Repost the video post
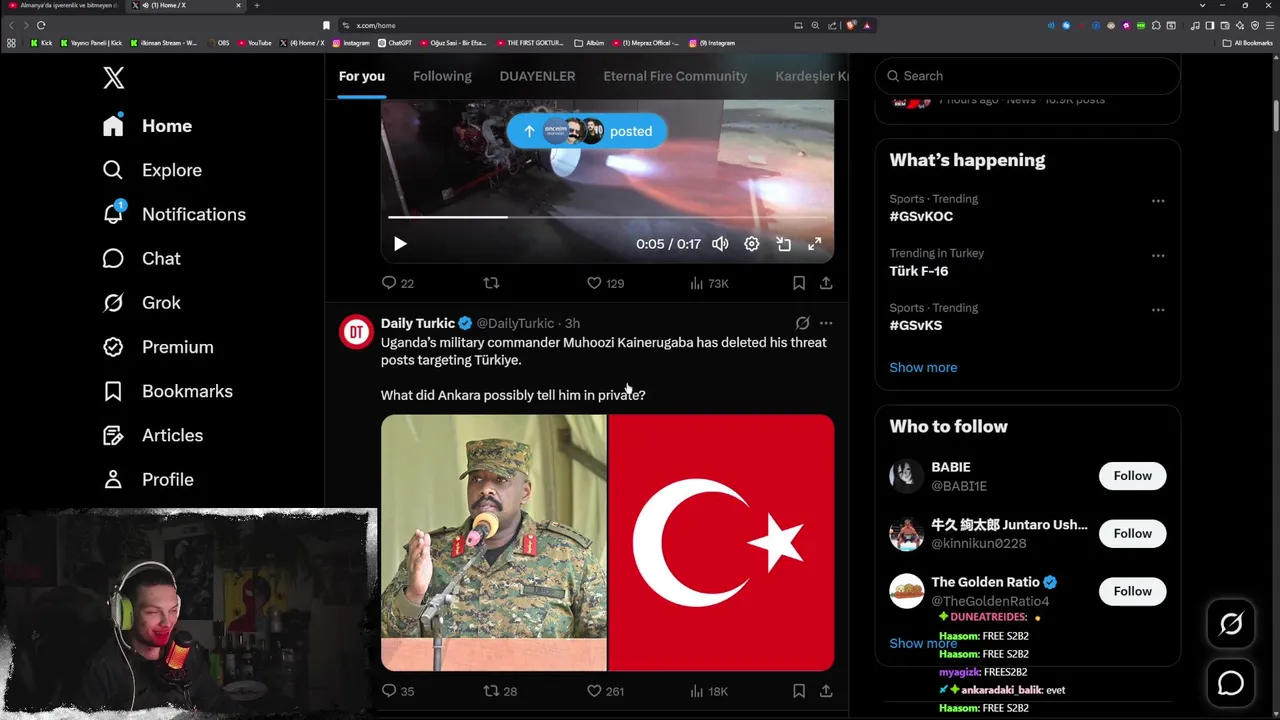This screenshot has width=1280, height=720. click(491, 283)
